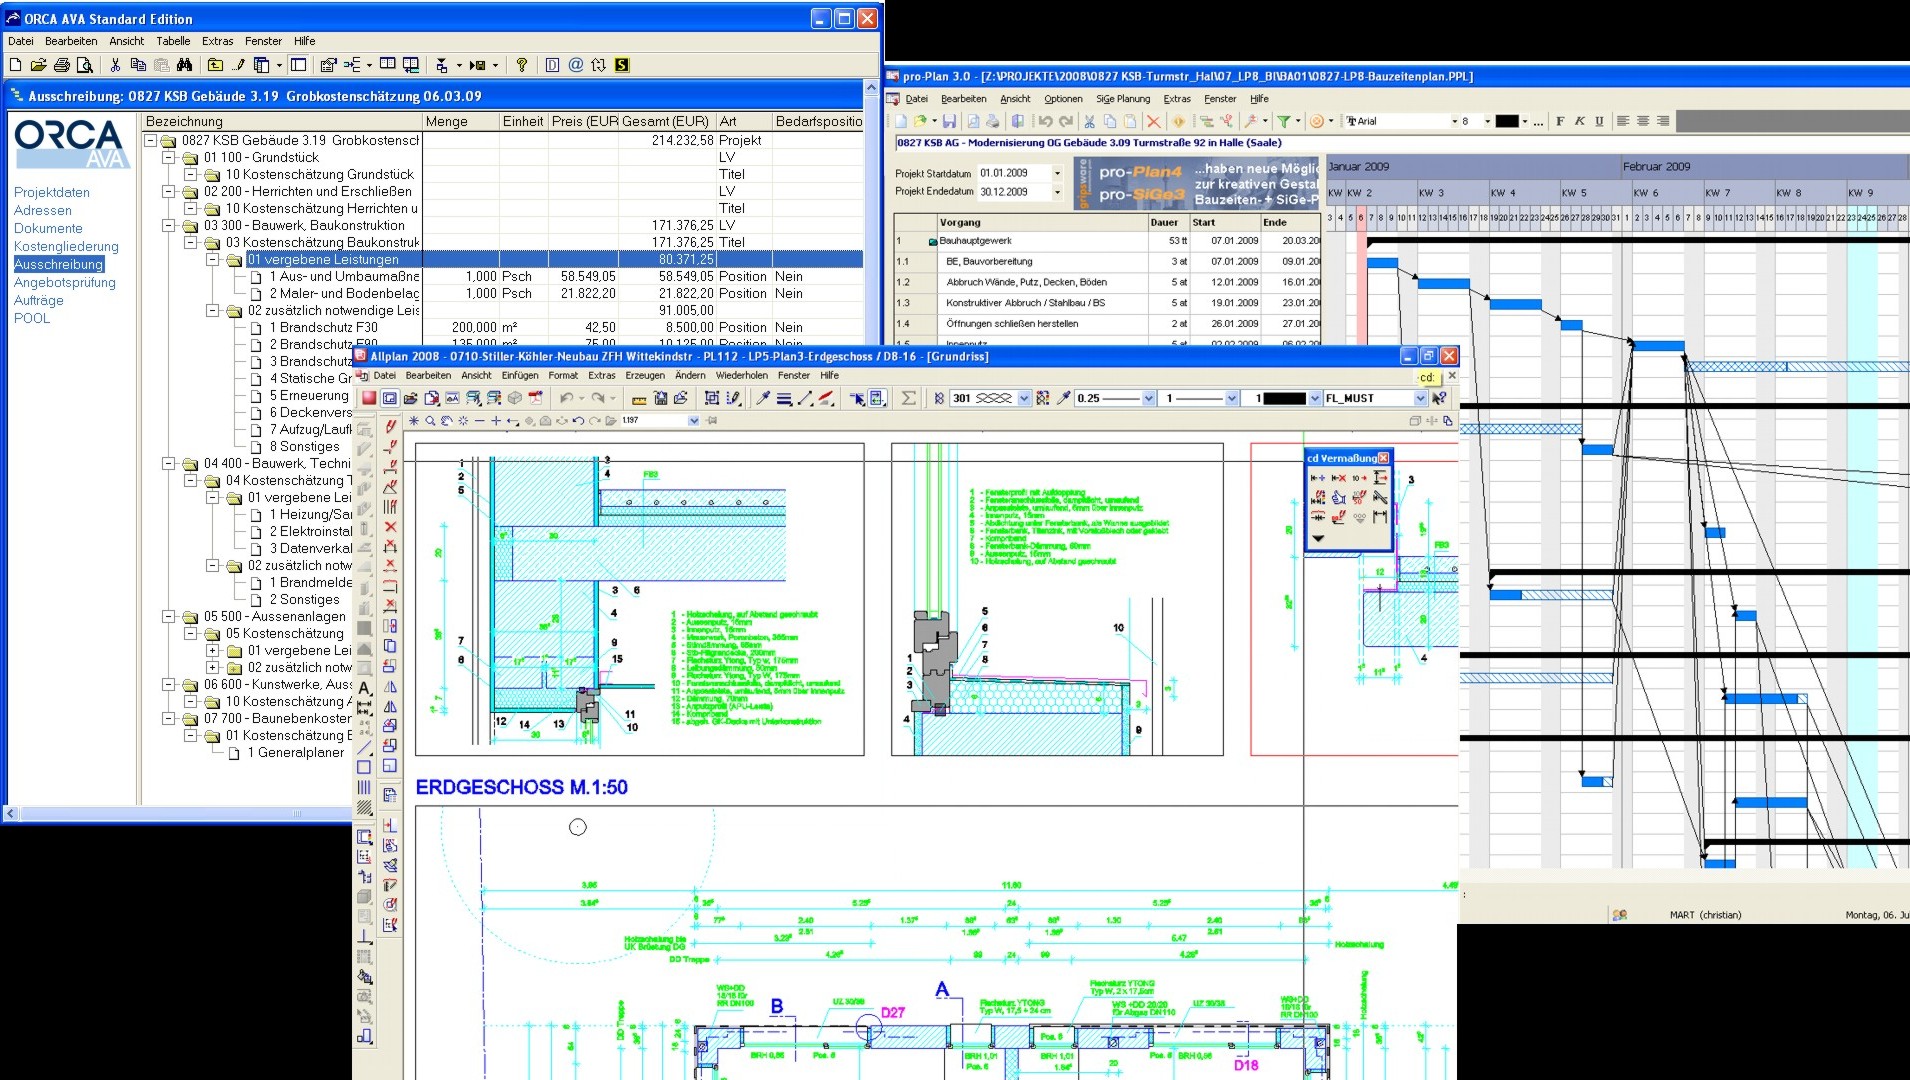Open the Projekt Startdatum date dropdown

tap(1057, 173)
